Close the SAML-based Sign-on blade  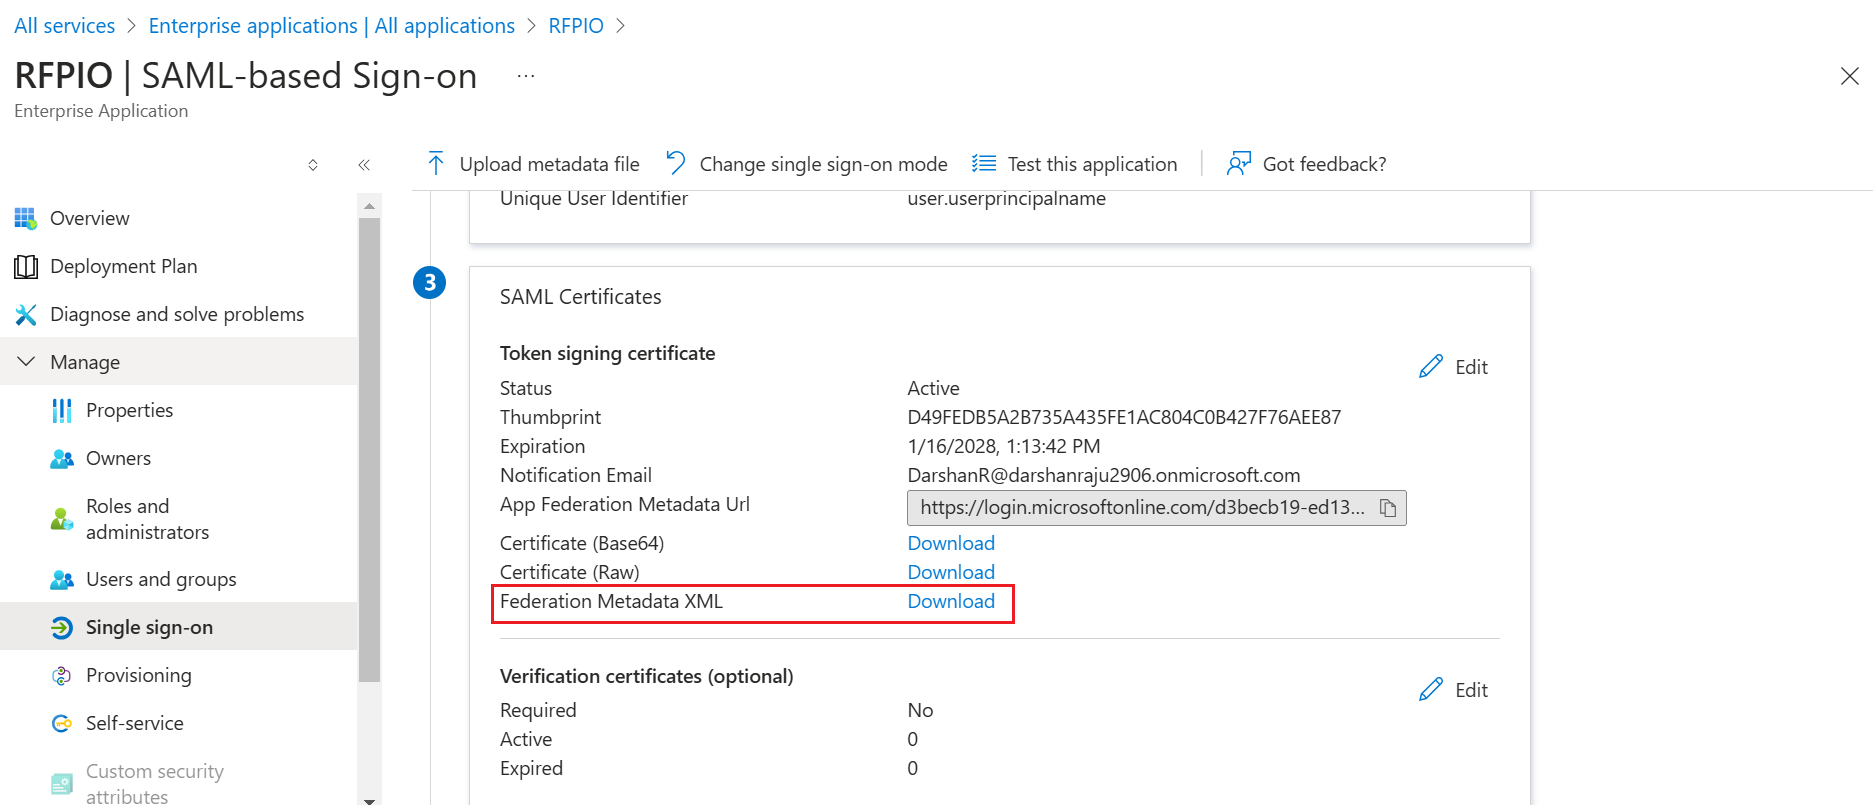[1850, 76]
